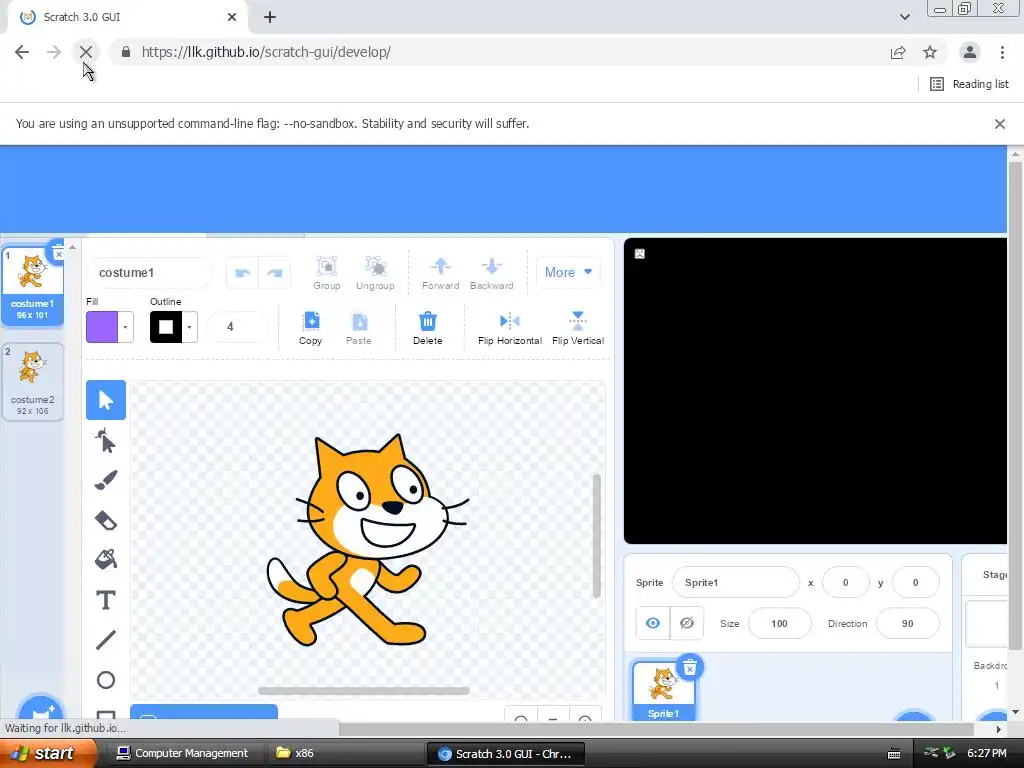Click the sprite Size field
Screen dimensions: 1024x768
(x=779, y=623)
